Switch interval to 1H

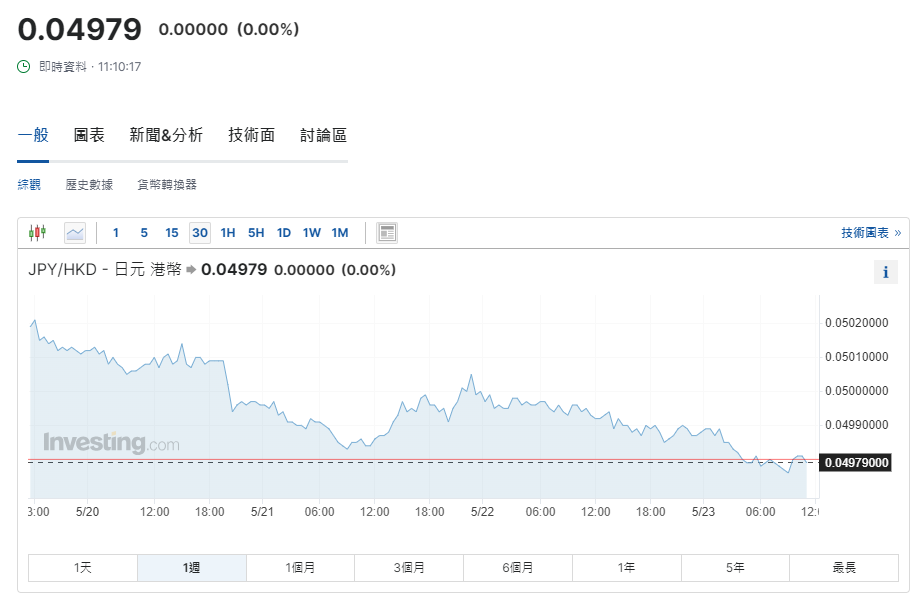tap(228, 233)
